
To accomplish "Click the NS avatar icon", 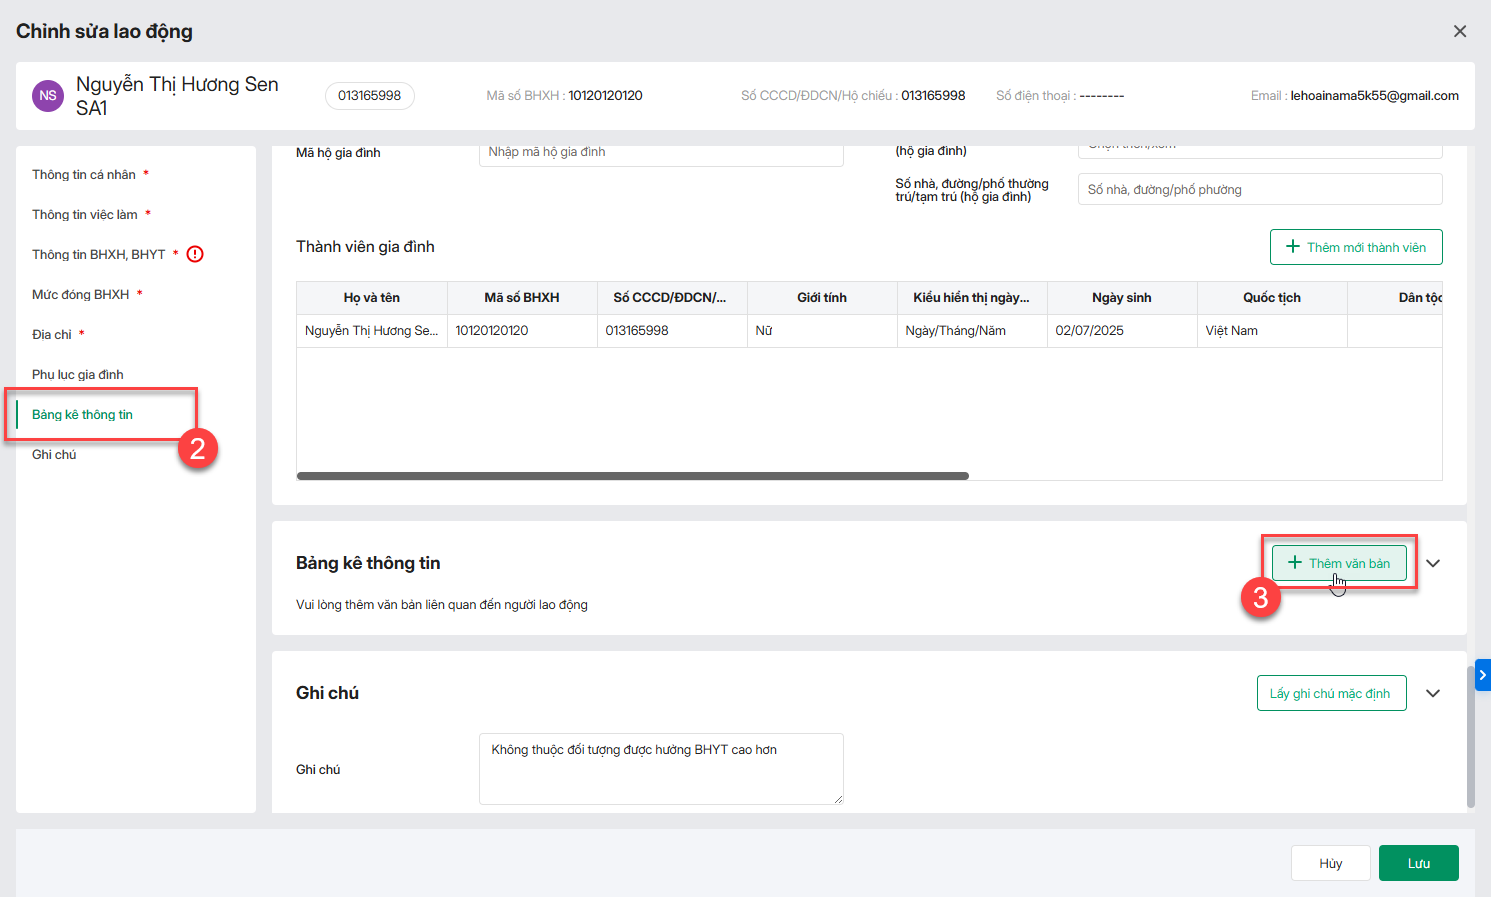I will (48, 96).
